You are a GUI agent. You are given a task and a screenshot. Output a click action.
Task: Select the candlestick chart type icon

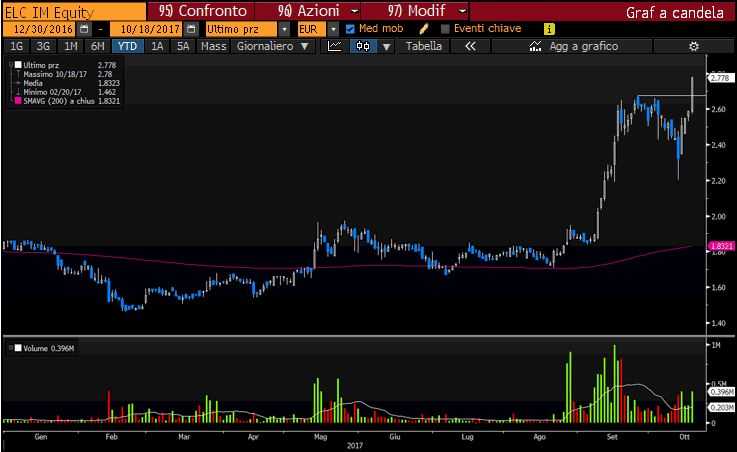(363, 46)
